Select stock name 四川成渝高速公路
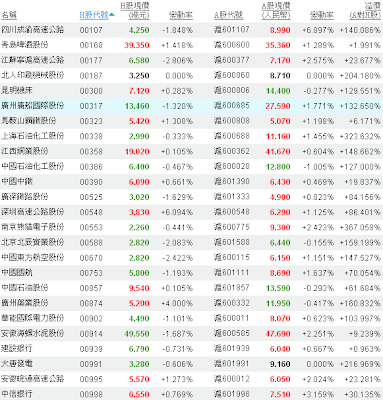This screenshot has height=400, width=383. (x=32, y=30)
